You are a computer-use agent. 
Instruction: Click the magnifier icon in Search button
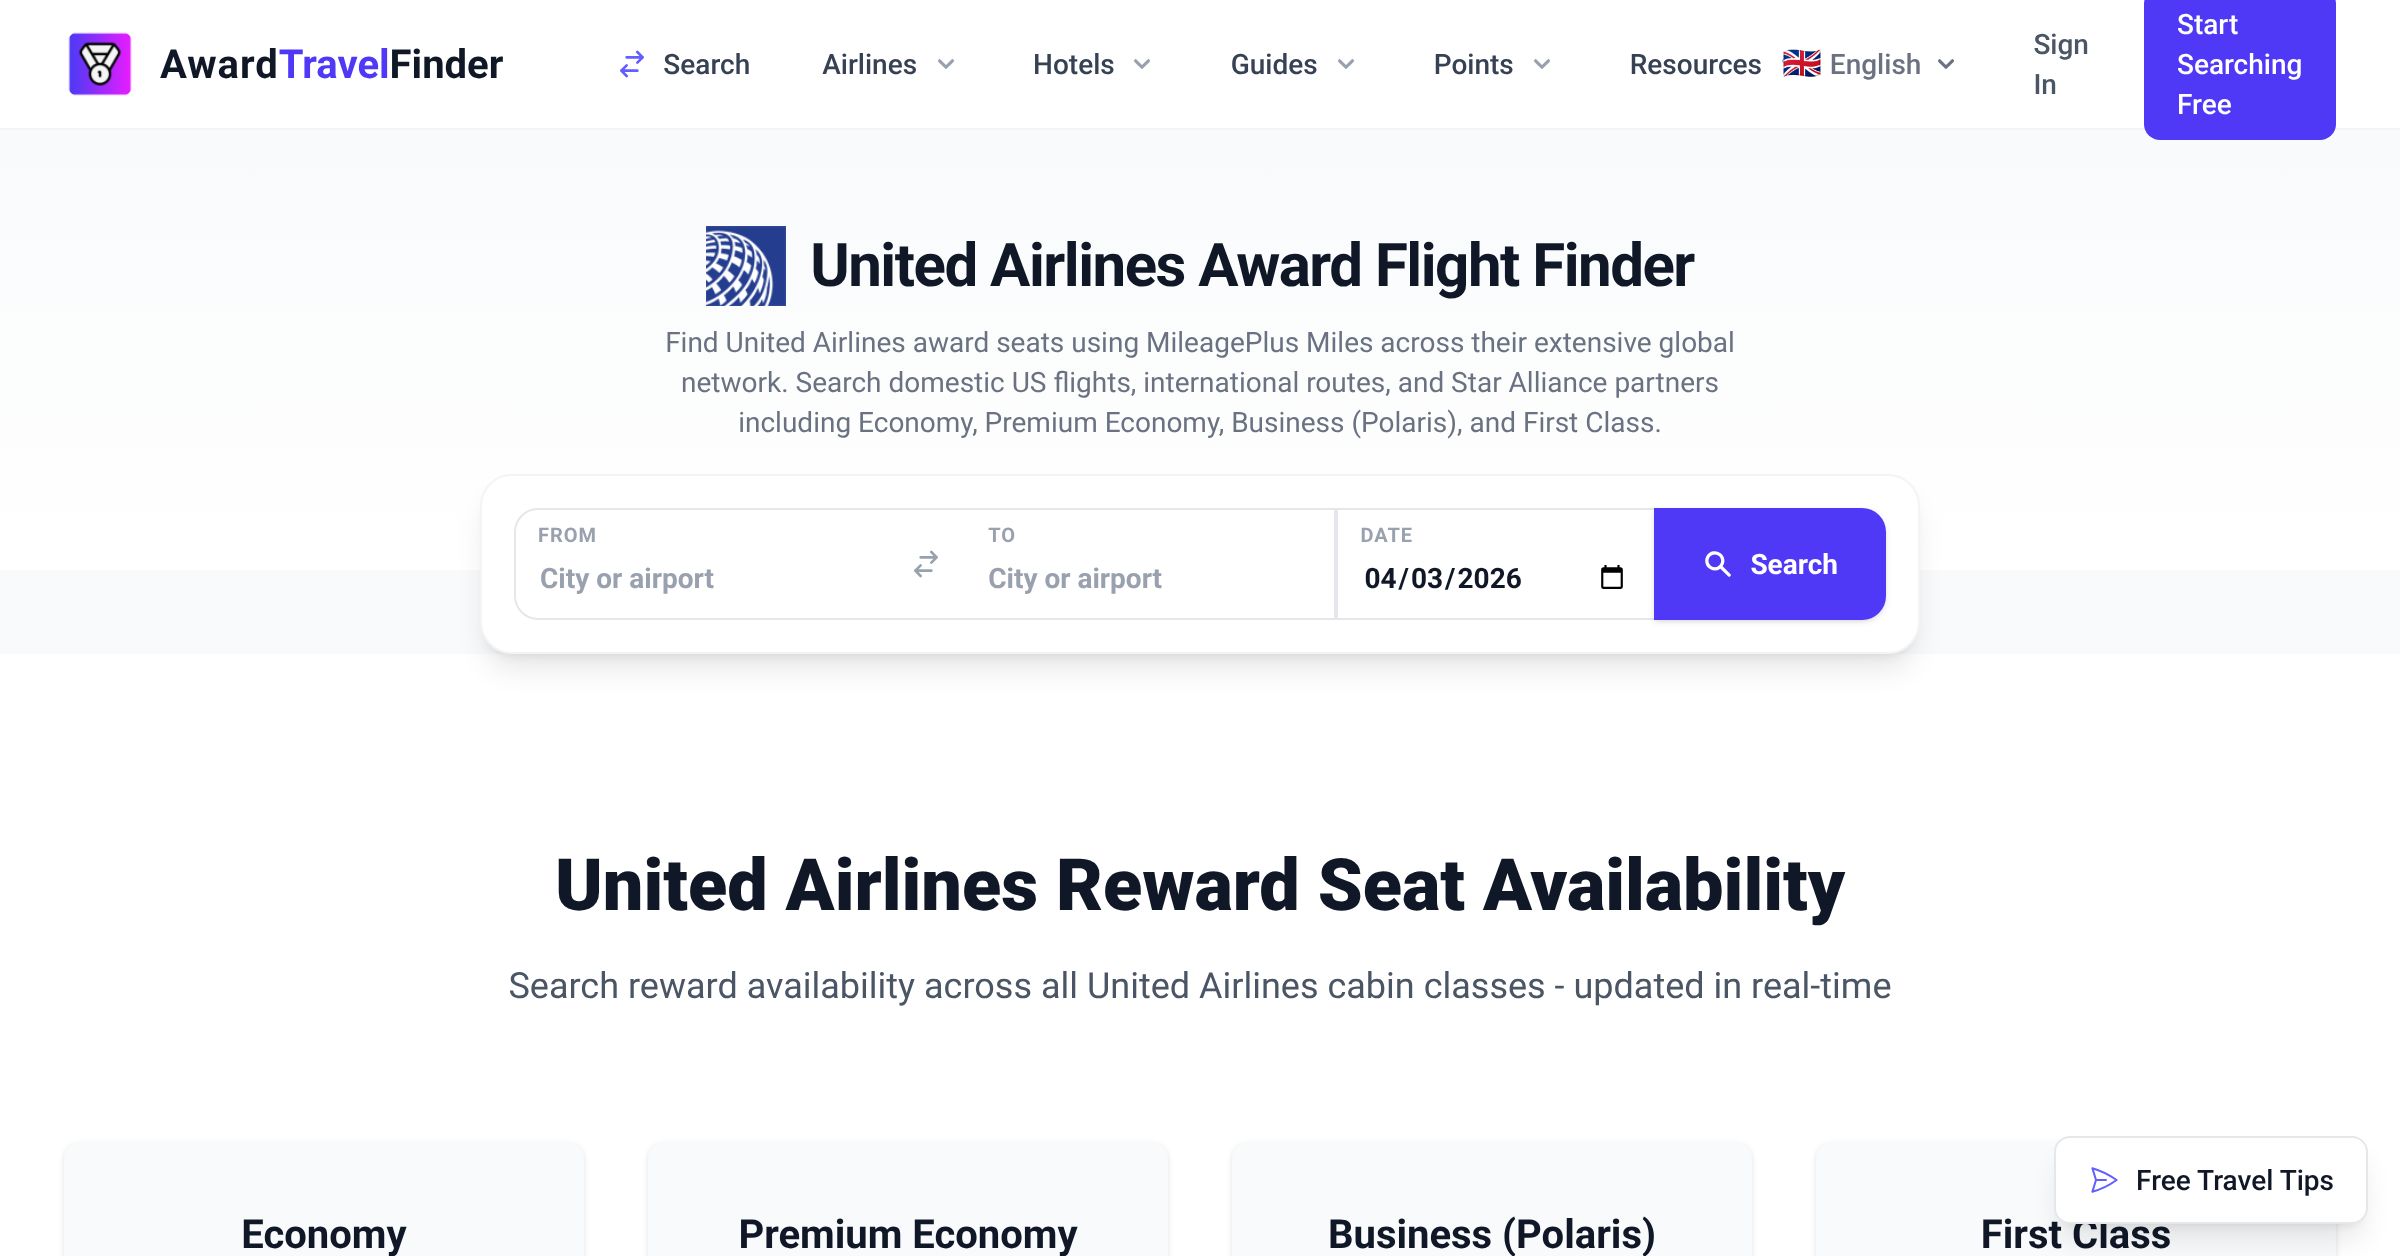pyautogui.click(x=1717, y=565)
